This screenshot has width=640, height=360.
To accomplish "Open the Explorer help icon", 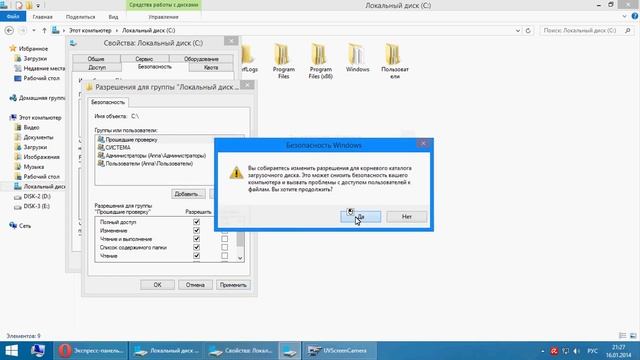I will (635, 16).
